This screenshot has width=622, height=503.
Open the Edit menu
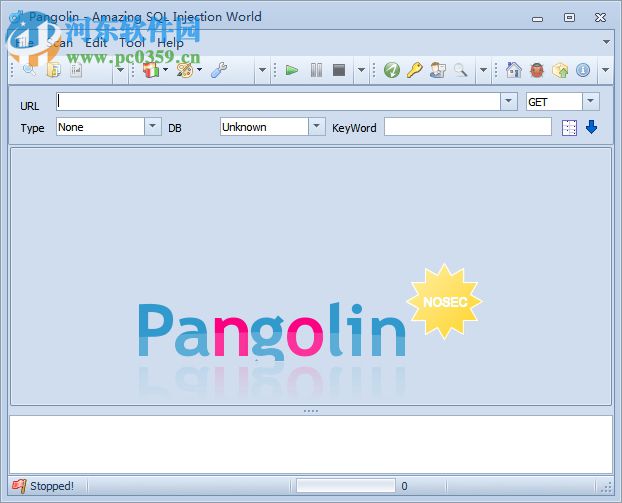tap(96, 42)
